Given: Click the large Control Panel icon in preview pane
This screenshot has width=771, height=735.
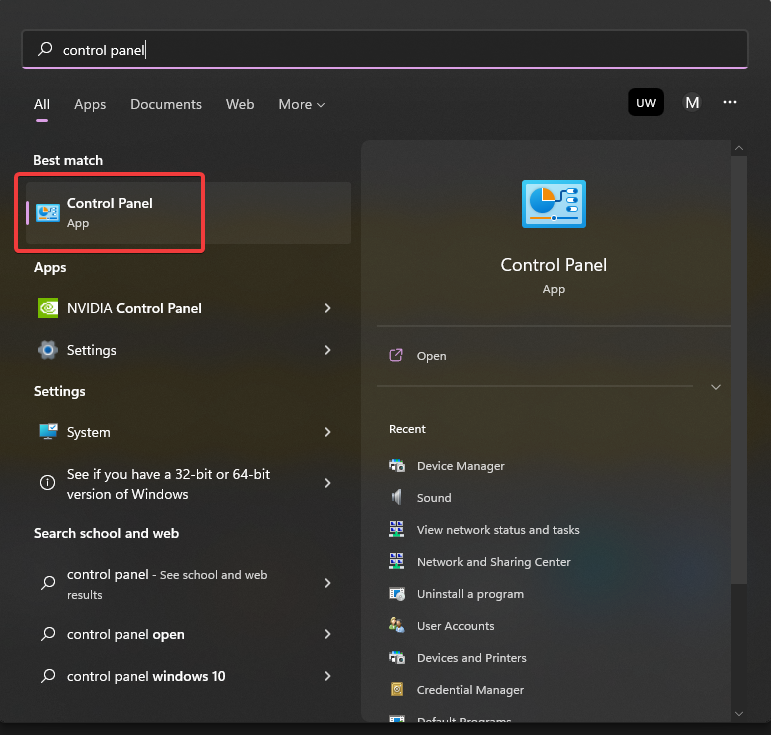Looking at the screenshot, I should click(554, 204).
